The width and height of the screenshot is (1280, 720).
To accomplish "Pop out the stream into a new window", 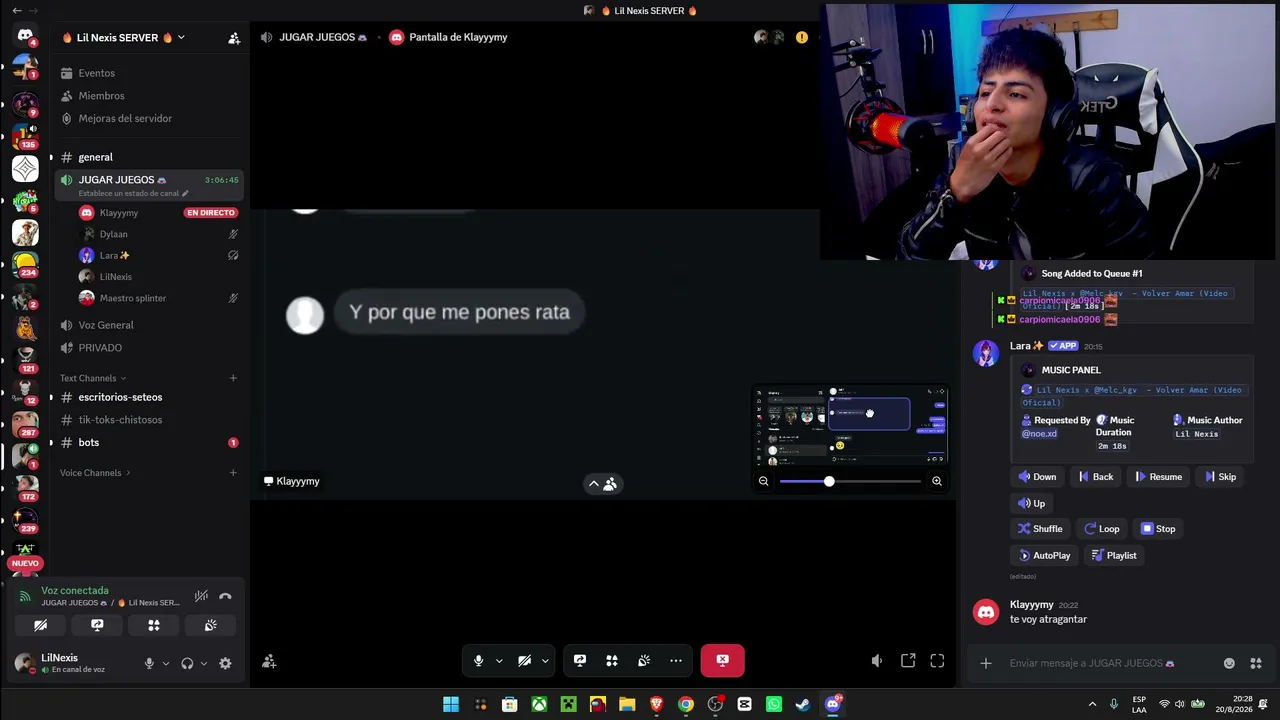I will click(908, 661).
